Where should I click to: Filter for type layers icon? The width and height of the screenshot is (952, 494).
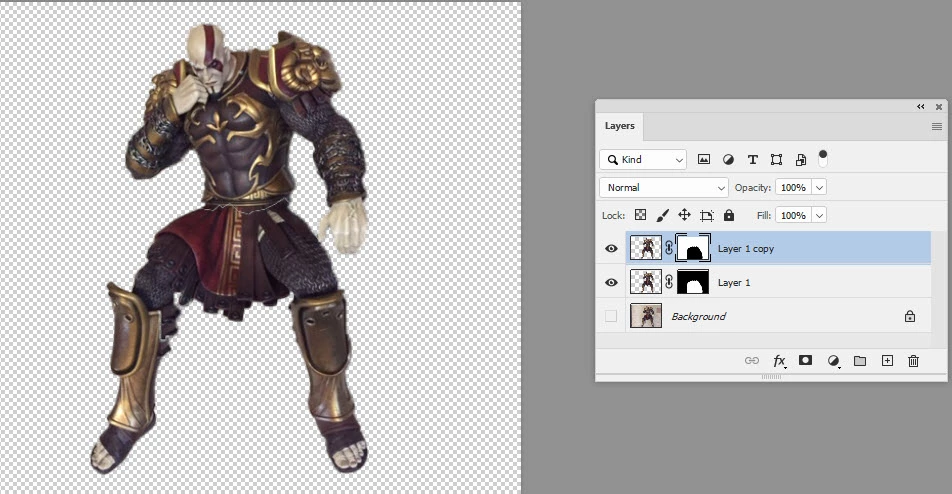pyautogui.click(x=752, y=160)
